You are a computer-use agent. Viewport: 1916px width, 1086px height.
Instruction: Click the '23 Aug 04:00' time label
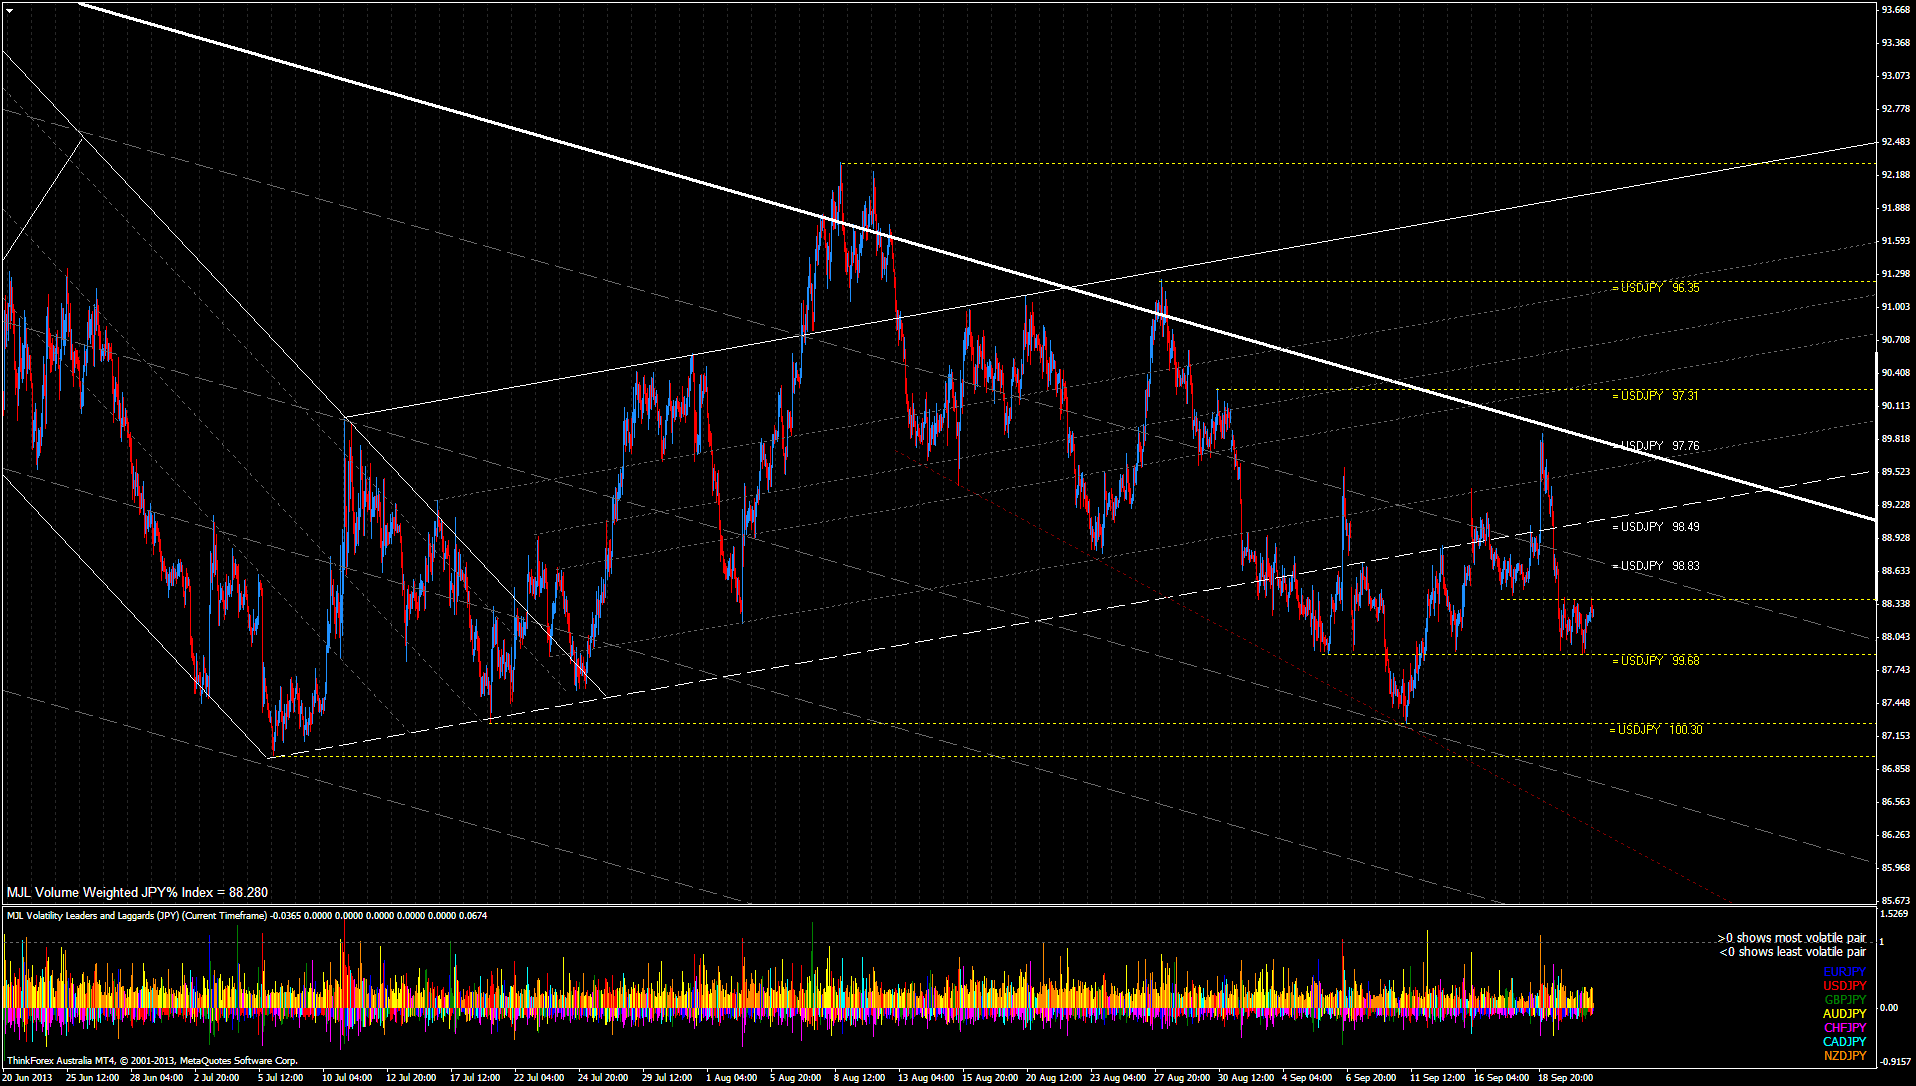tap(1118, 1078)
